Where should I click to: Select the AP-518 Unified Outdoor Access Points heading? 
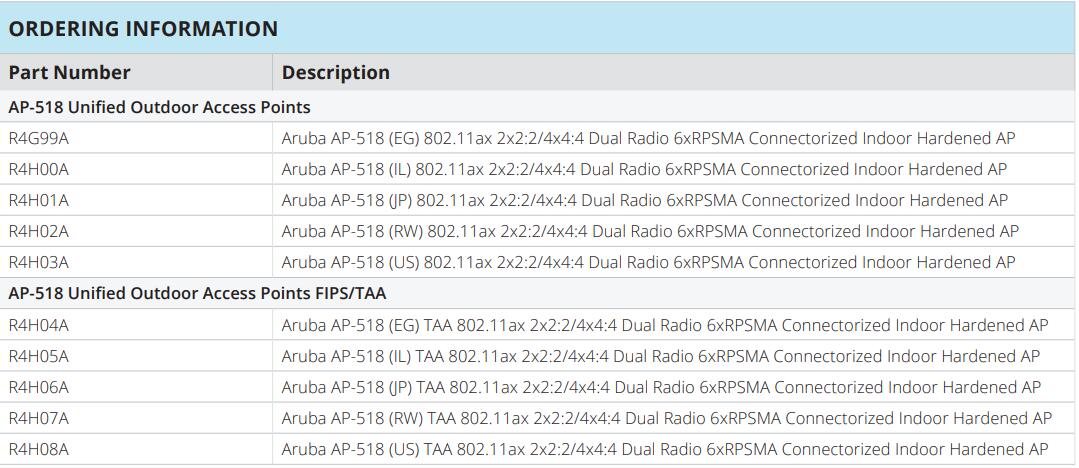(159, 106)
